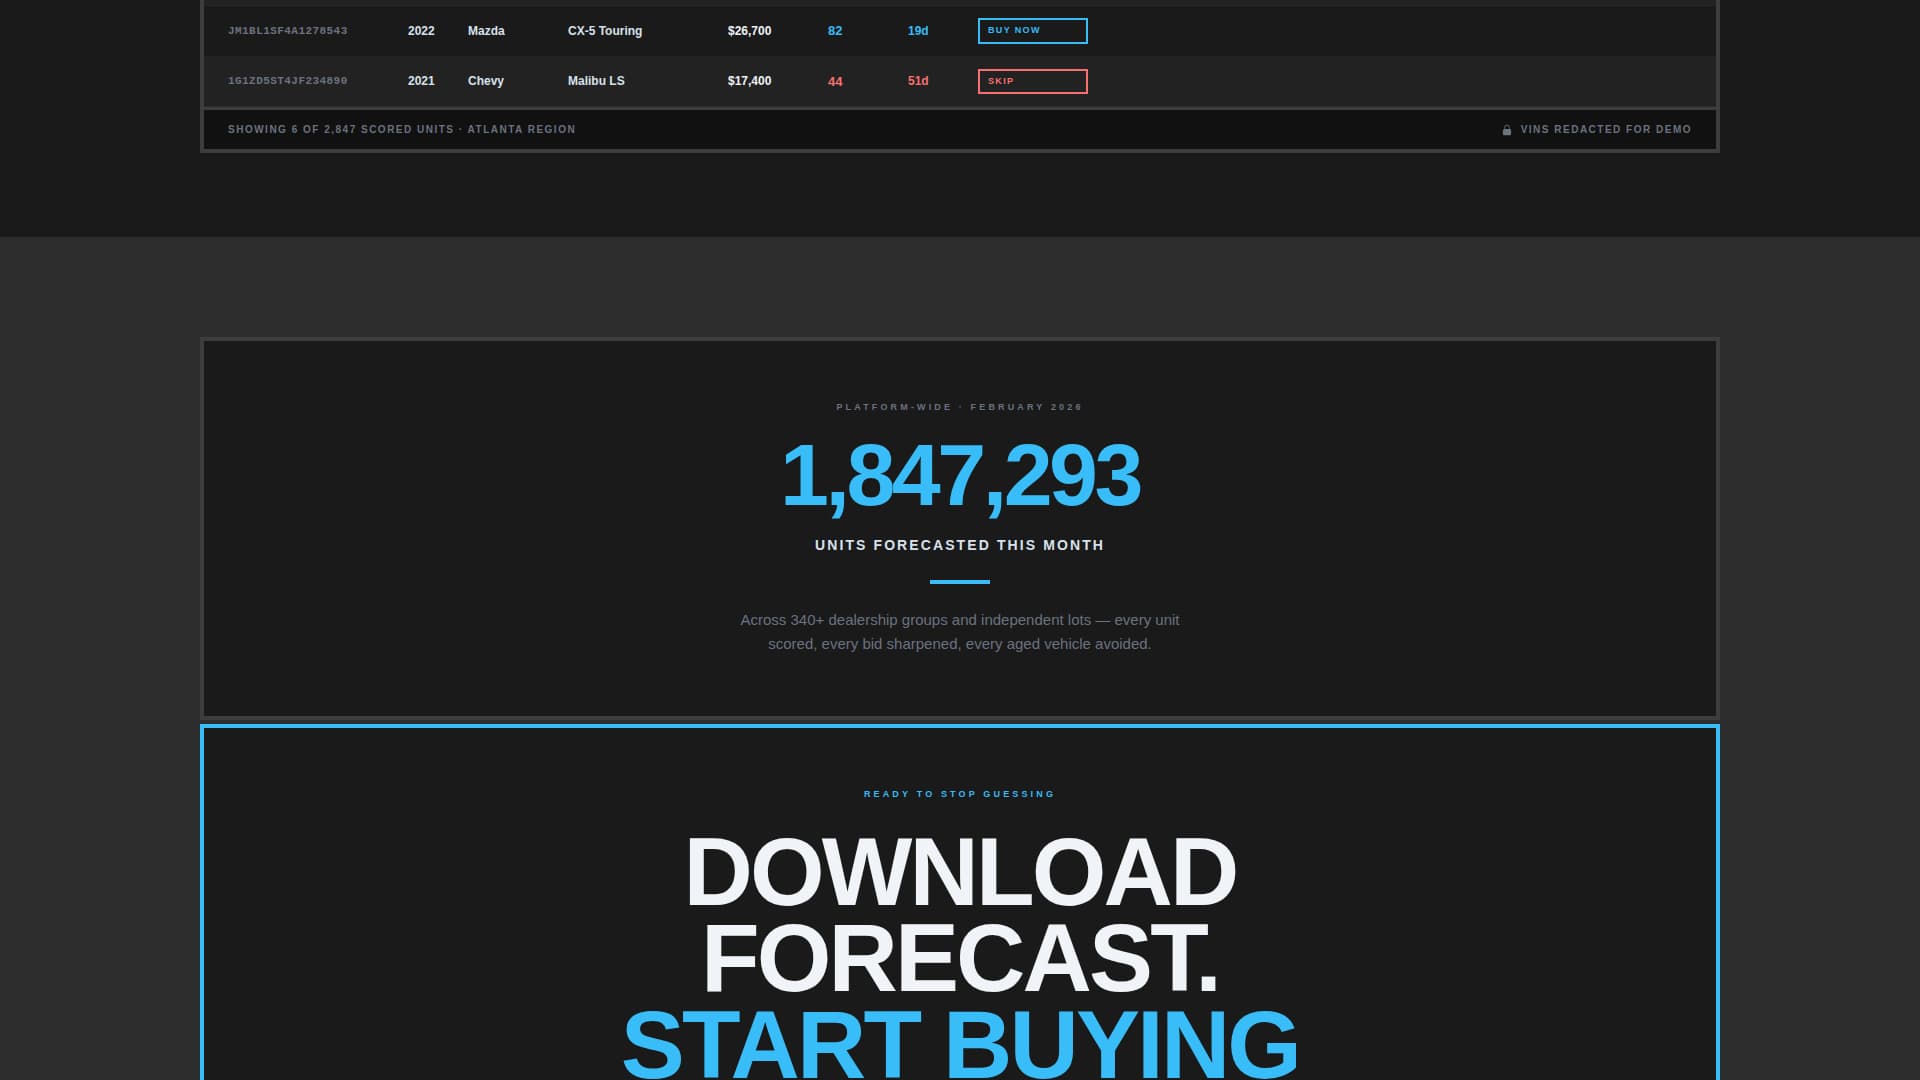Select the score value 82 for the Mazda
This screenshot has width=1920, height=1080.
[x=835, y=31]
